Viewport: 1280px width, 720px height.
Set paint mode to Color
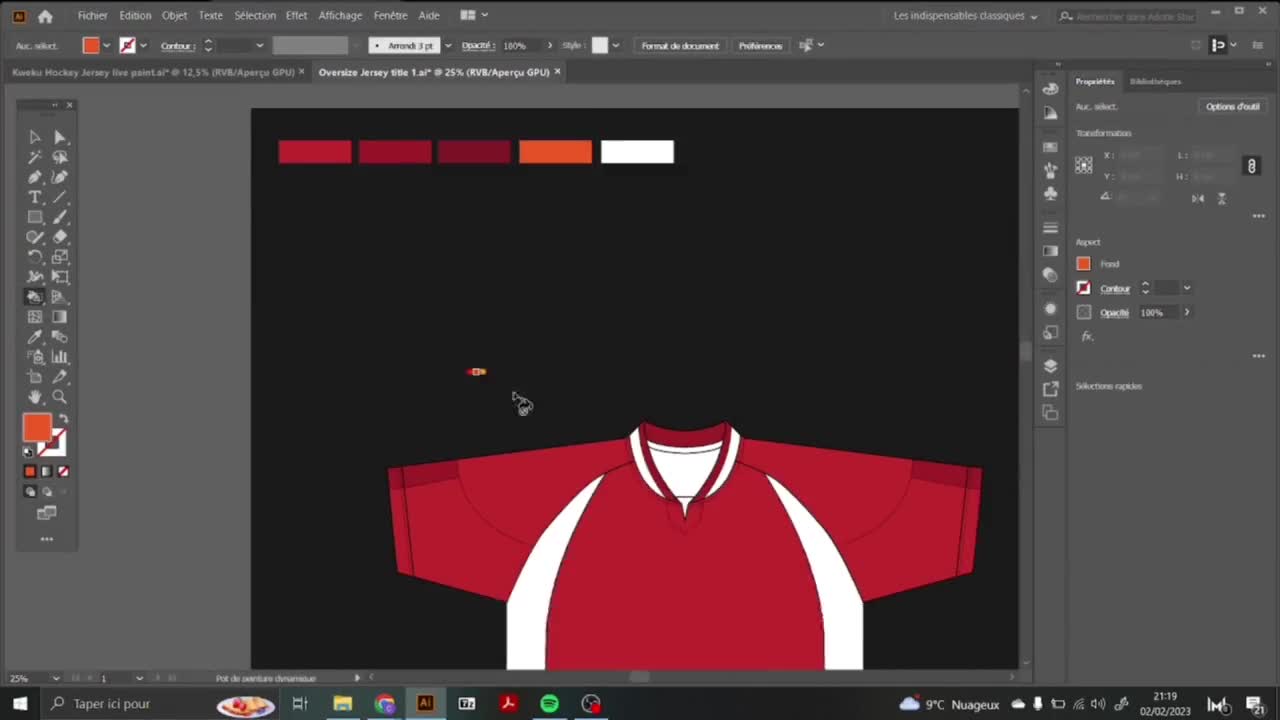point(30,471)
